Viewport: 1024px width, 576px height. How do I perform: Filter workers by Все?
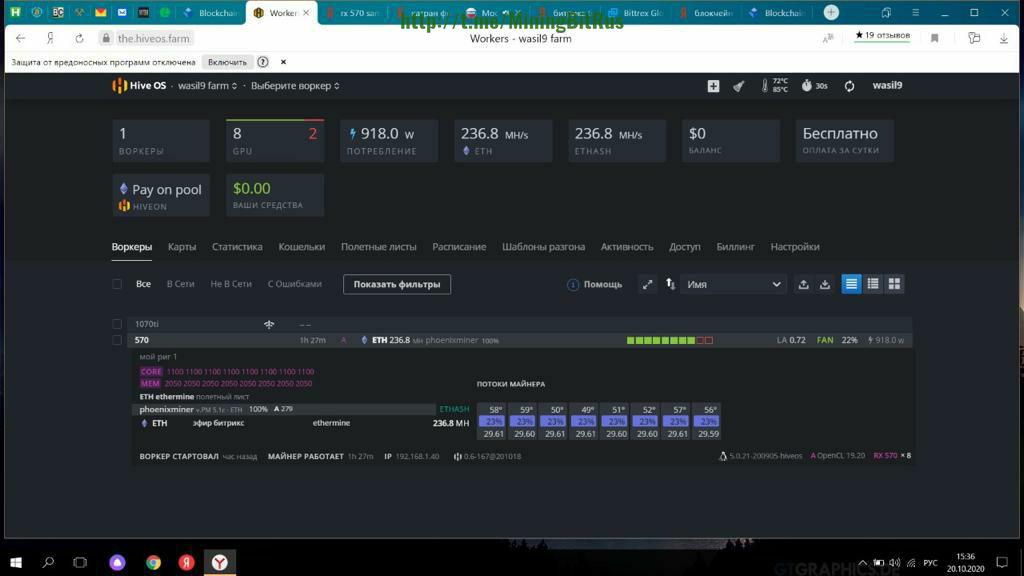pyautogui.click(x=143, y=284)
